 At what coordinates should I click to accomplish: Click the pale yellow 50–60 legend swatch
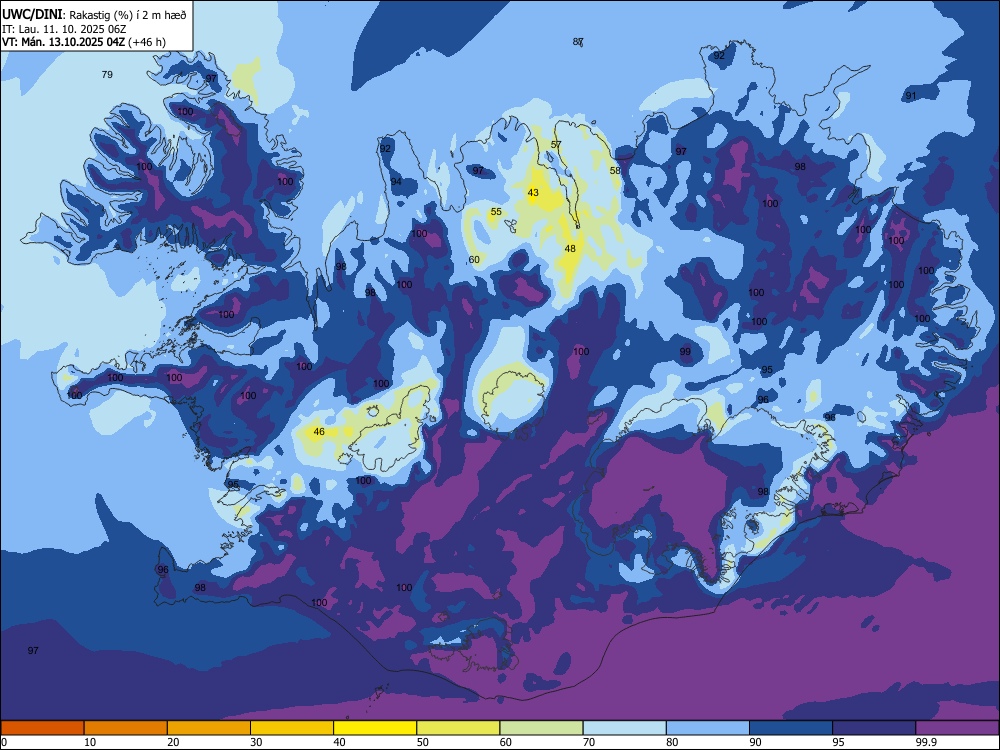click(x=458, y=728)
